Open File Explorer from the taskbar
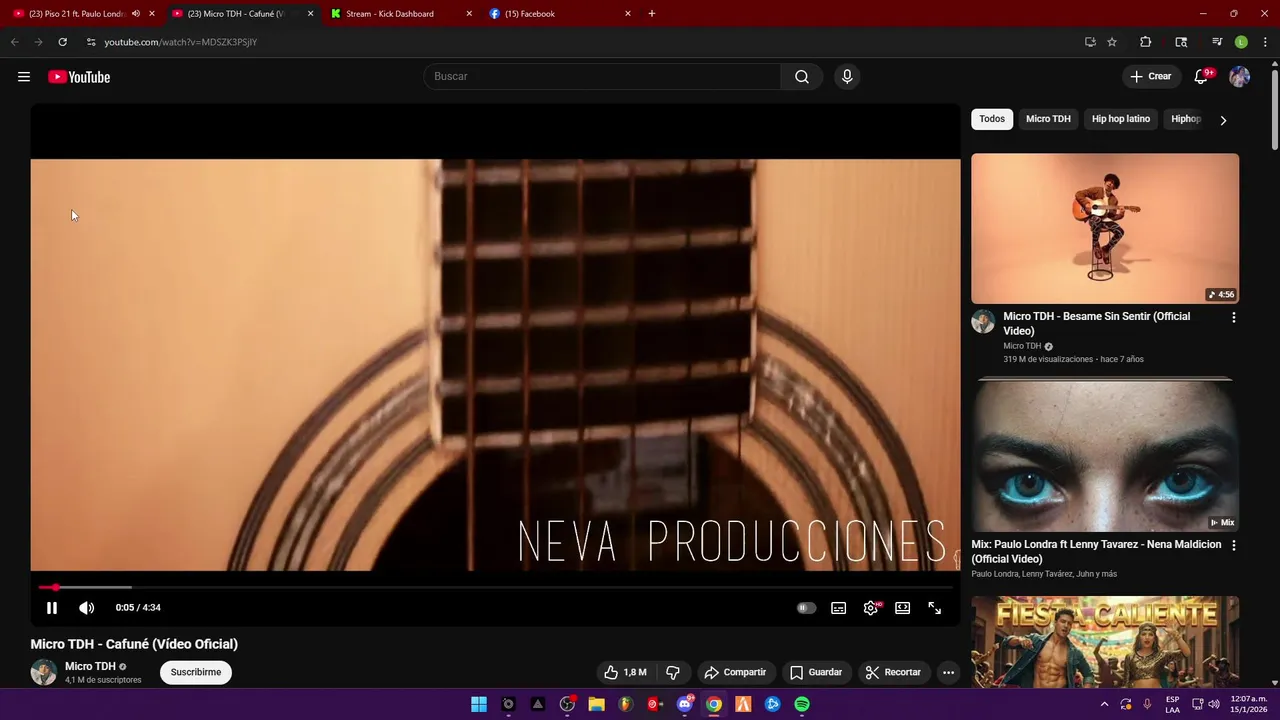1280x720 pixels. (596, 704)
